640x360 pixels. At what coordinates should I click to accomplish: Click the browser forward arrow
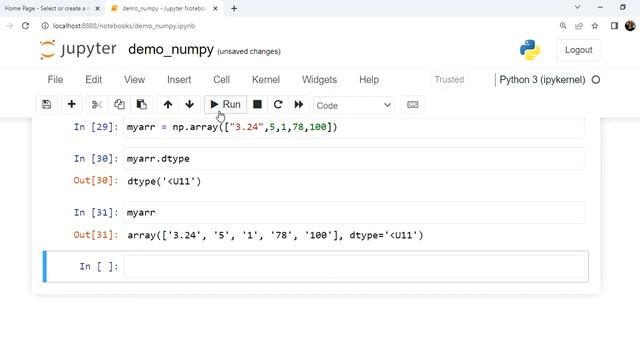[x=9, y=26]
